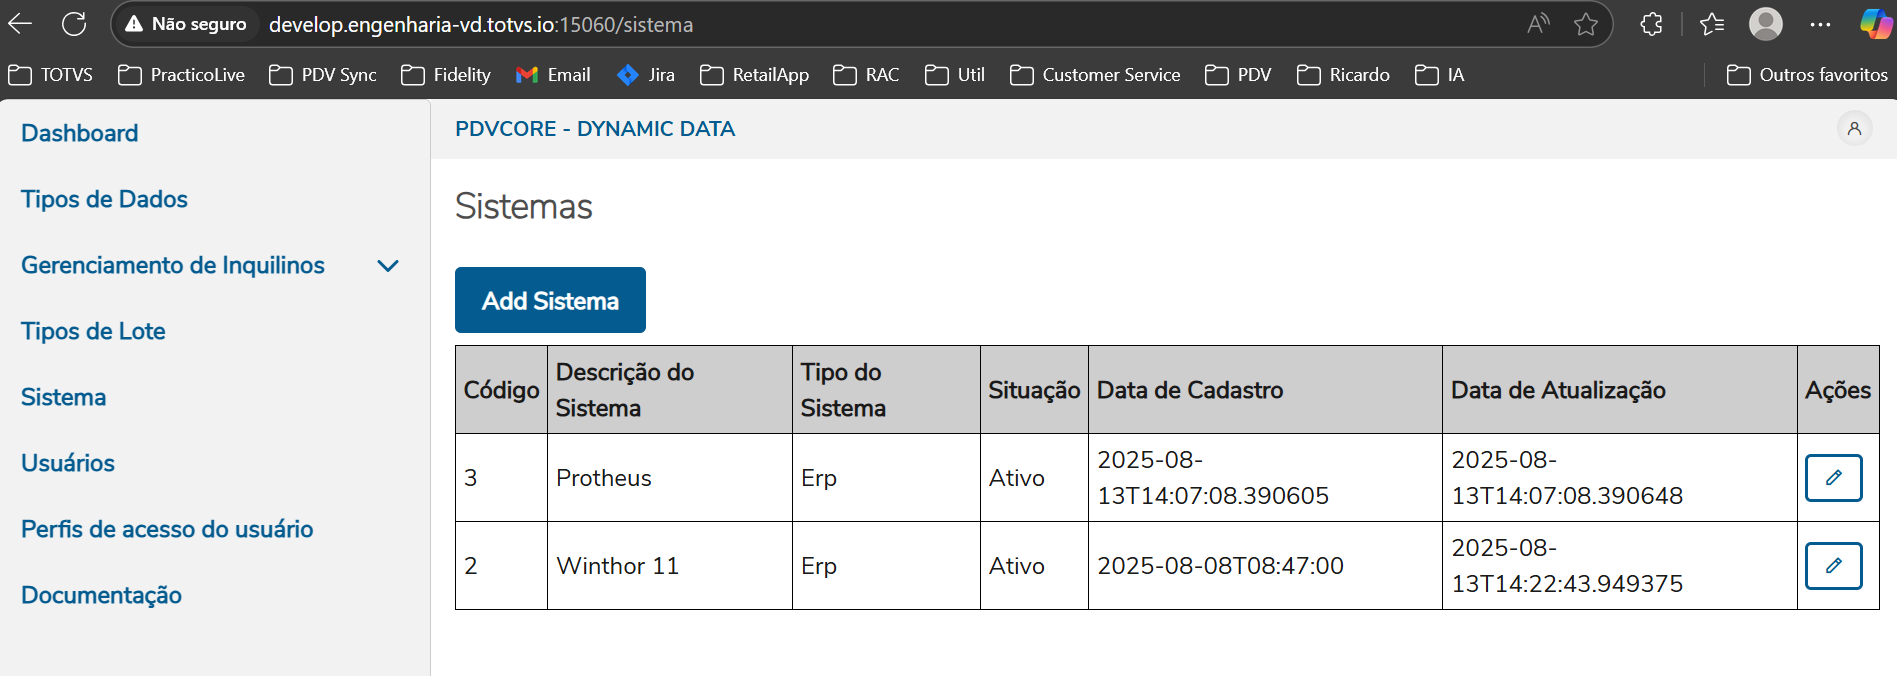
Task: Add page to favorites with star icon
Action: tap(1586, 24)
